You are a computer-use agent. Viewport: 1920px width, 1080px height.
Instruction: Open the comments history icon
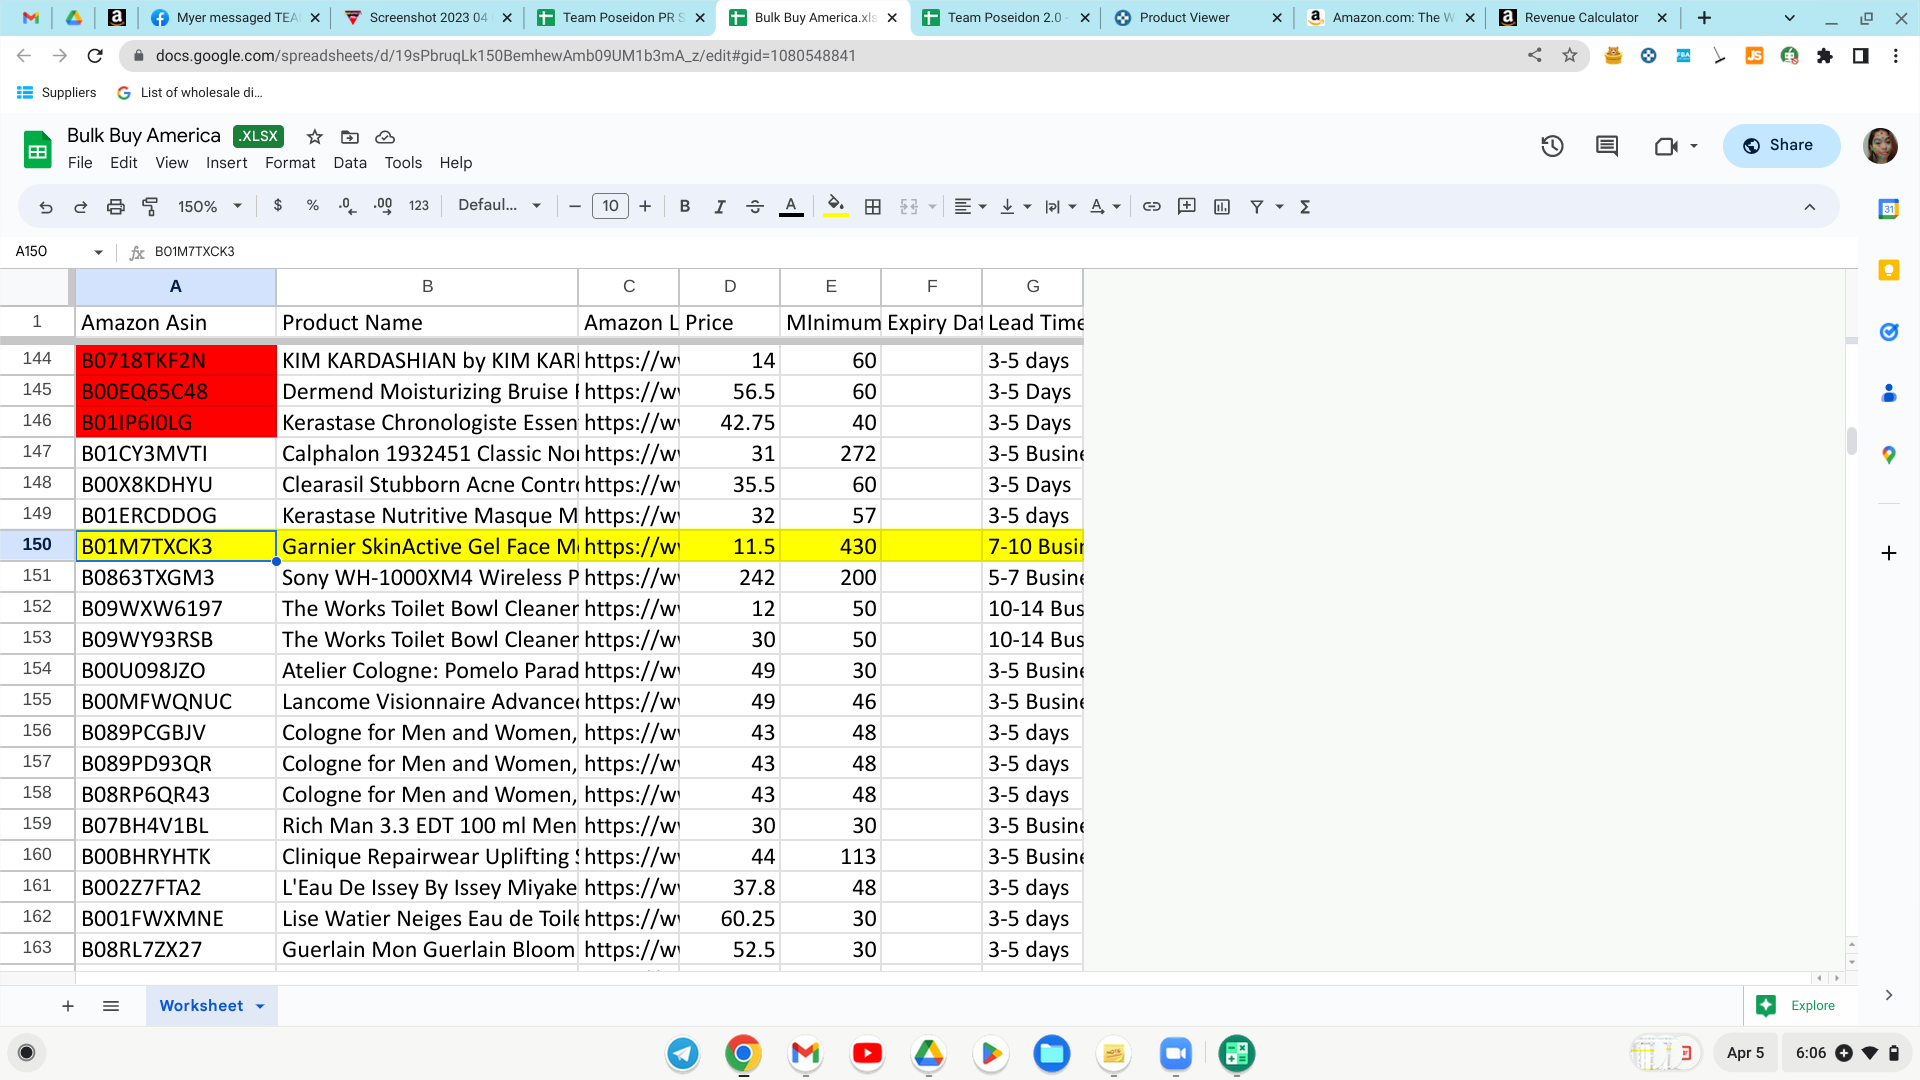pyautogui.click(x=1607, y=146)
